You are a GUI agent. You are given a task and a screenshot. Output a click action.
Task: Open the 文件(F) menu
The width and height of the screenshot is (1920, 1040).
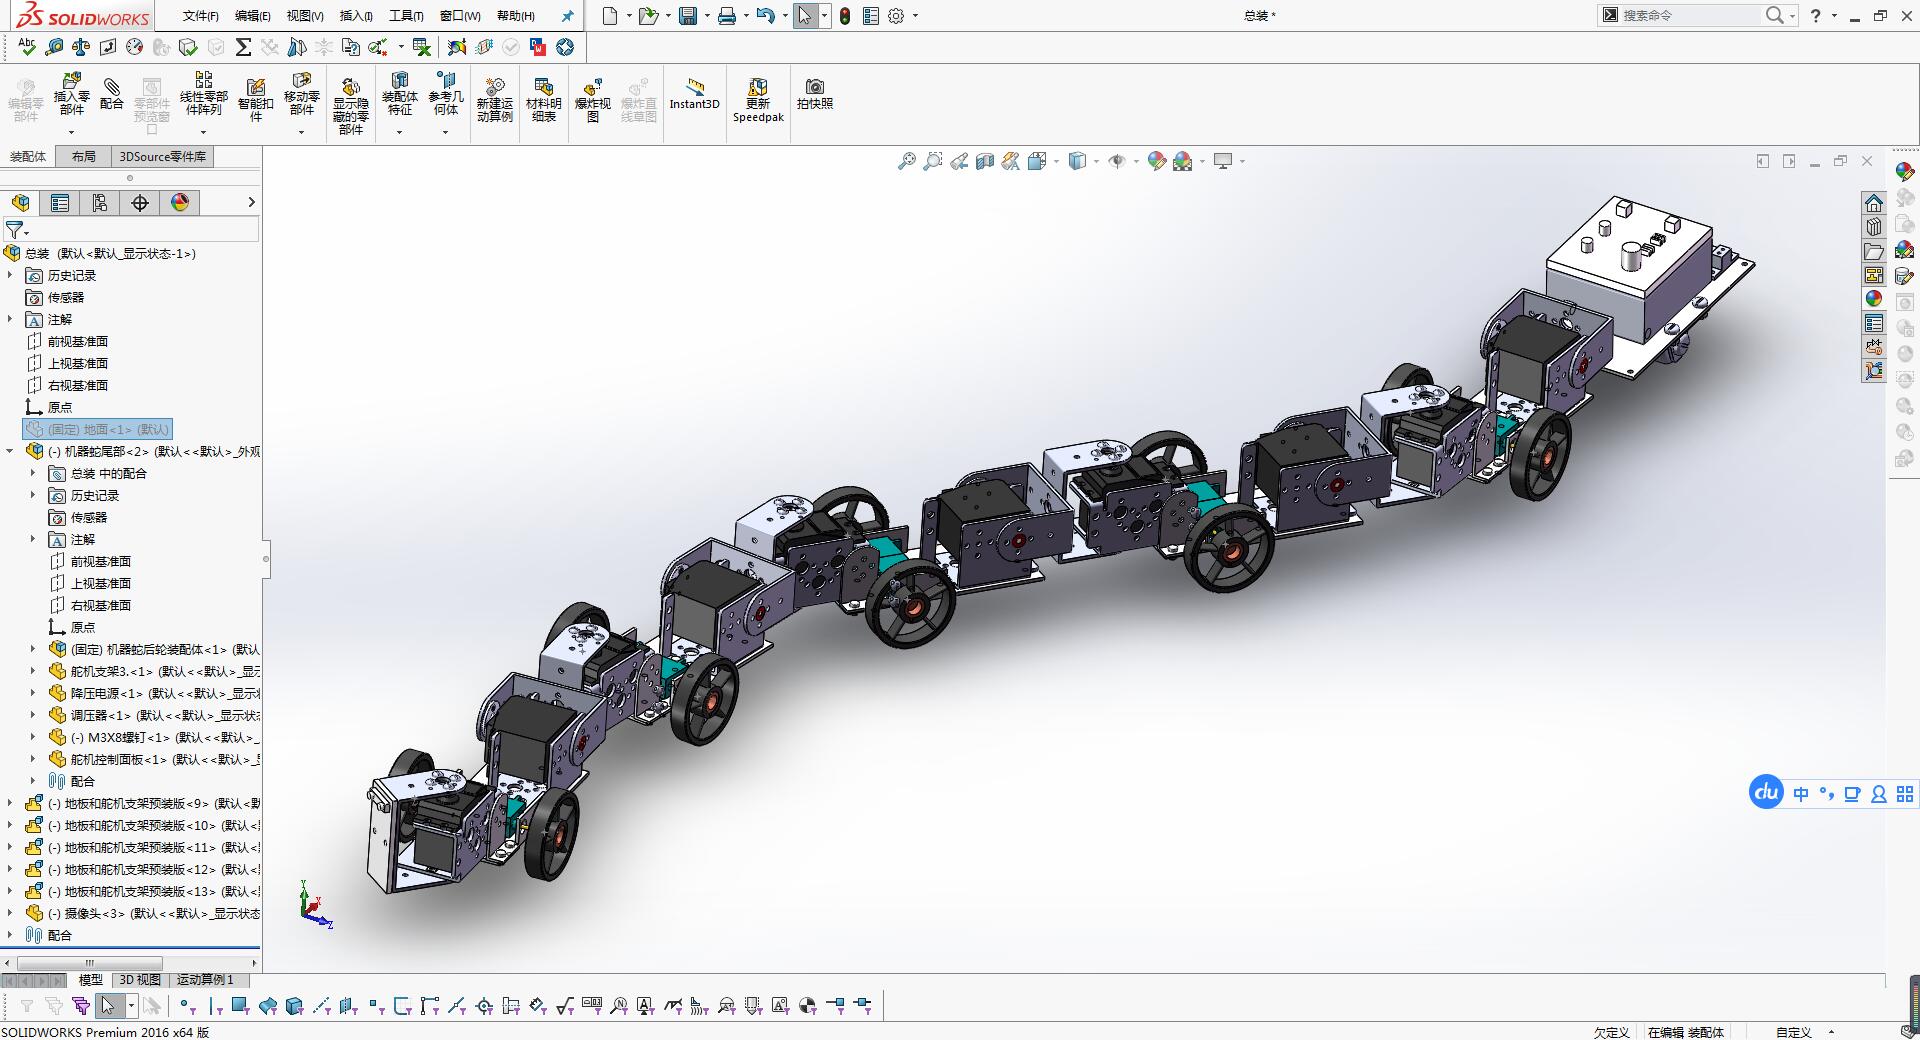coord(201,16)
